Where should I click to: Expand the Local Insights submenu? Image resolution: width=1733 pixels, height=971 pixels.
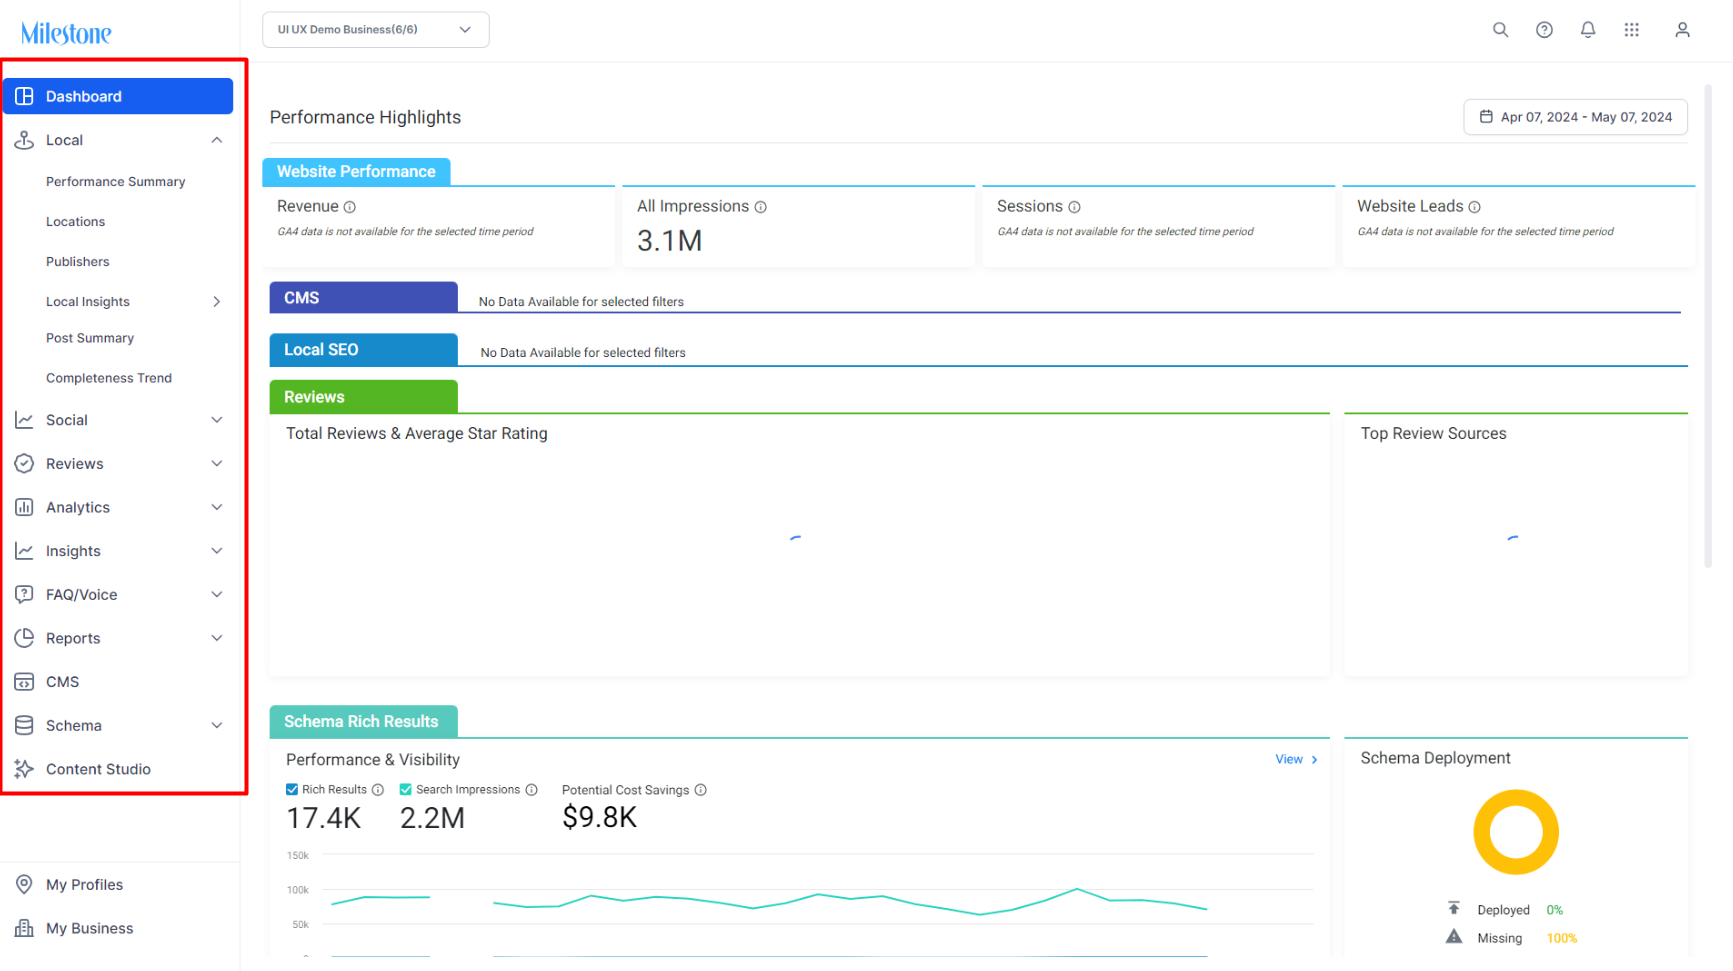[217, 302]
